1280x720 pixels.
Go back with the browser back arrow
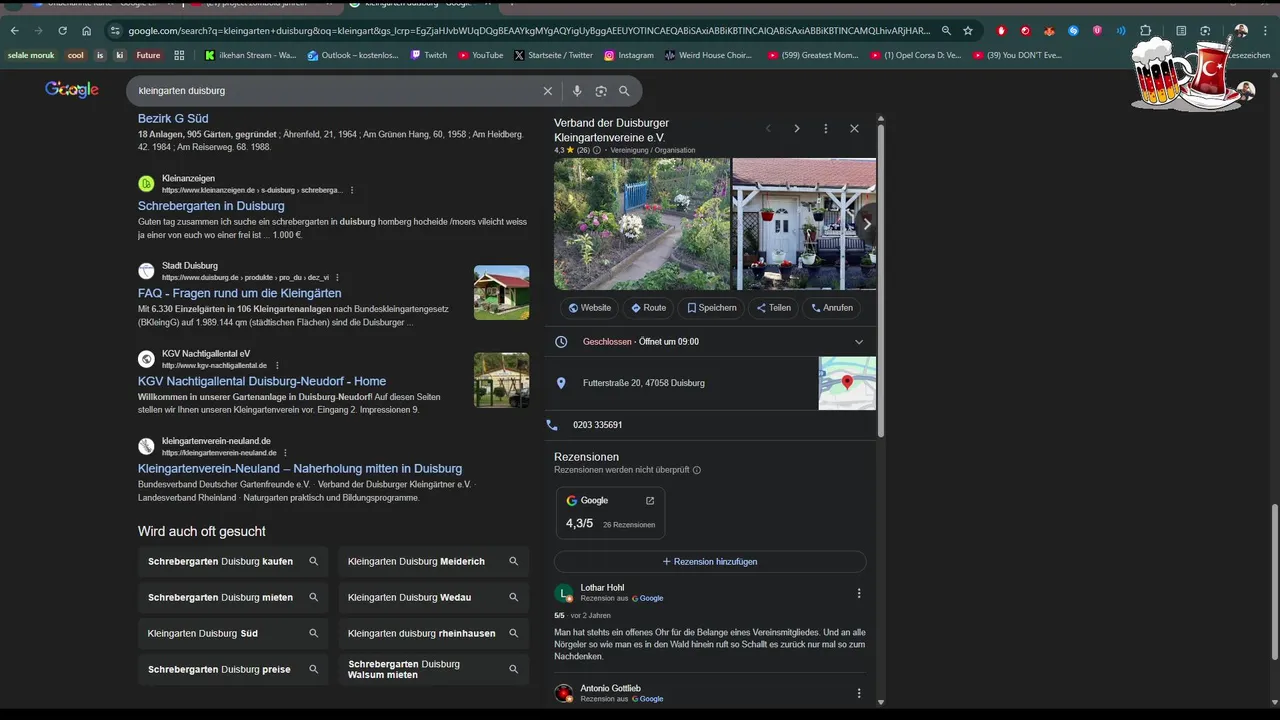click(x=17, y=31)
